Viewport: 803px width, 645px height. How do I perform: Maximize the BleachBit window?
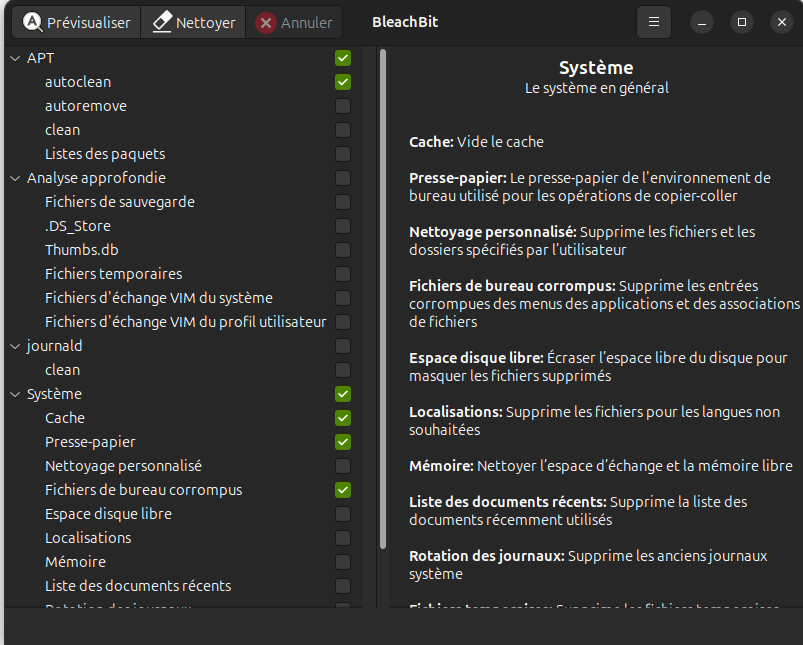tap(742, 23)
